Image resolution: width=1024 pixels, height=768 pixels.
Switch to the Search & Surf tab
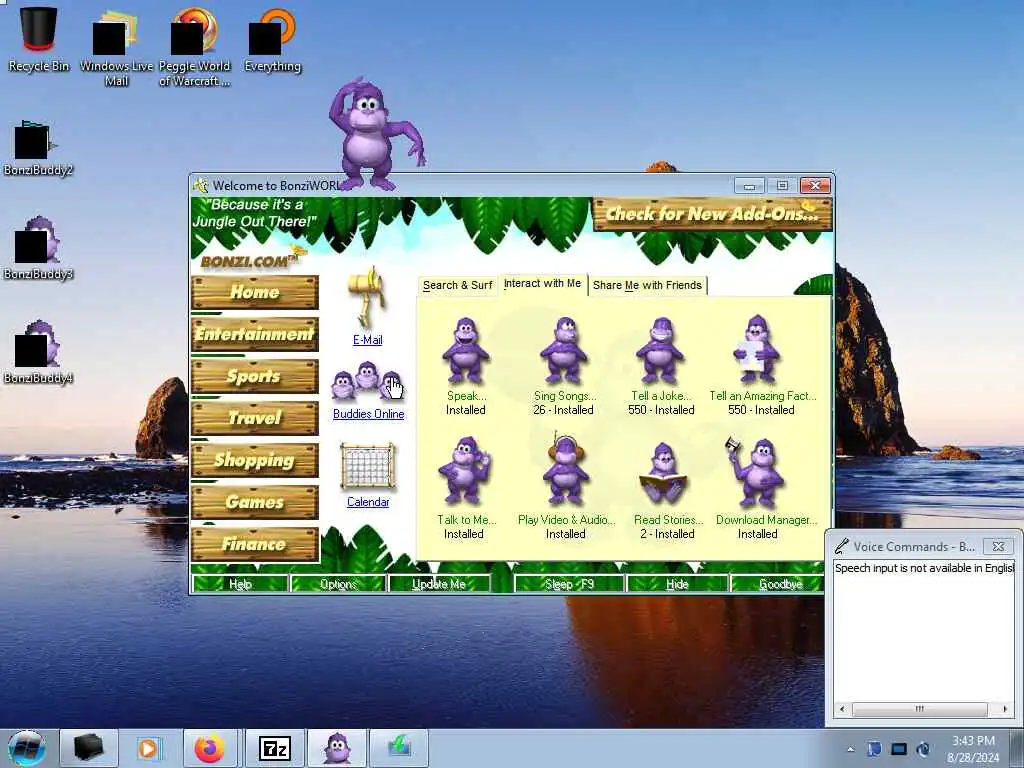[457, 285]
